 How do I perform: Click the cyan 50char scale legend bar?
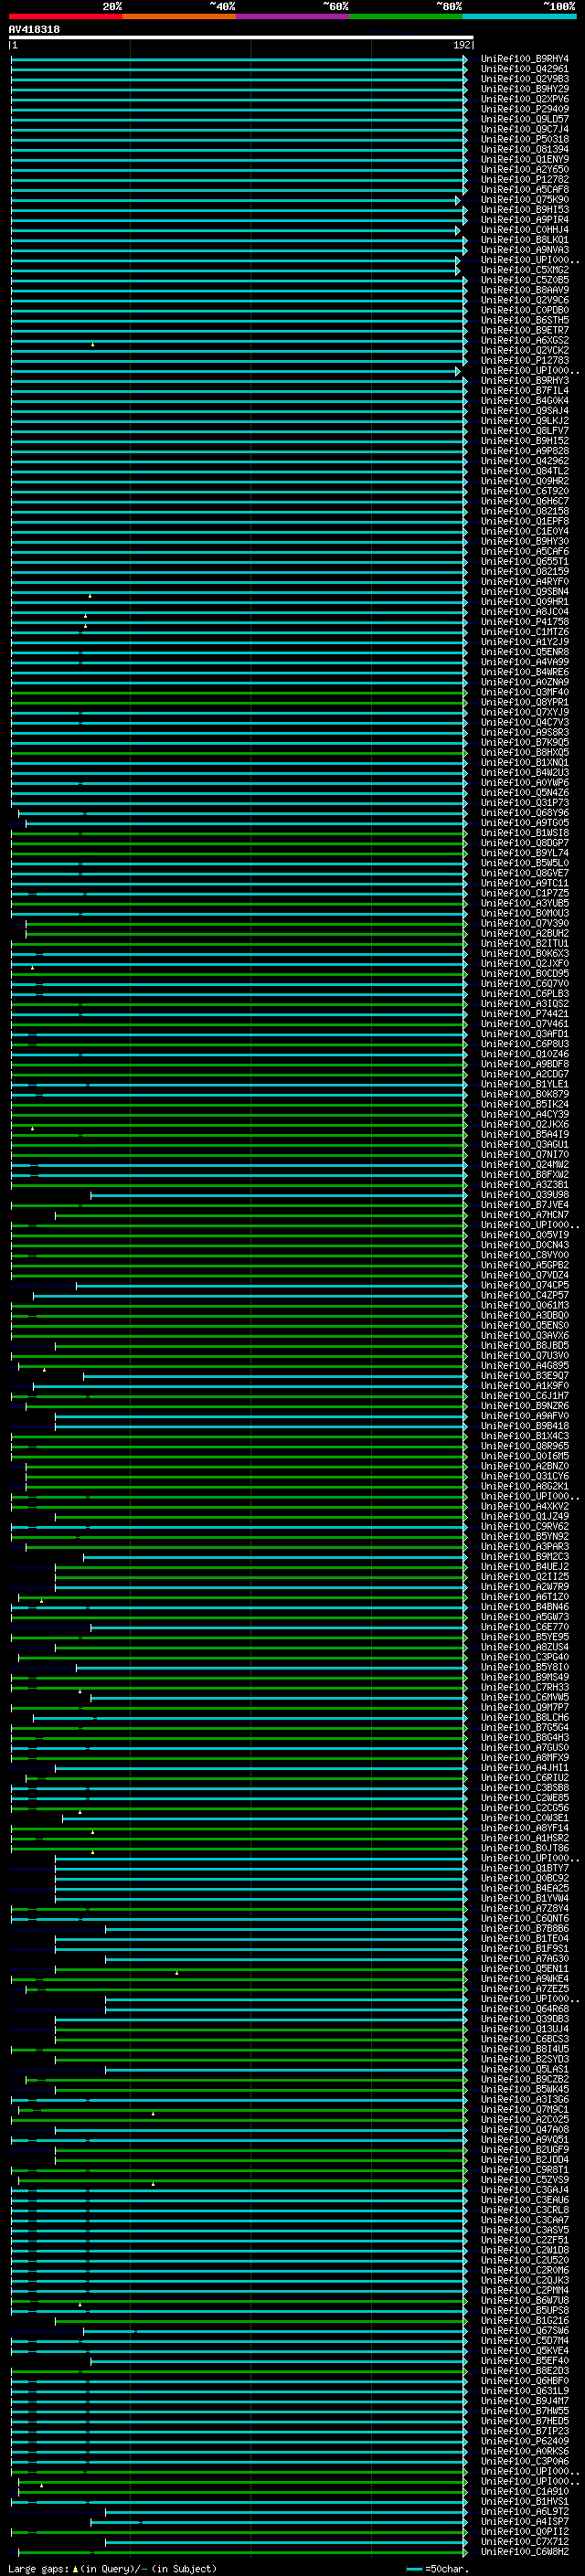click(414, 2569)
